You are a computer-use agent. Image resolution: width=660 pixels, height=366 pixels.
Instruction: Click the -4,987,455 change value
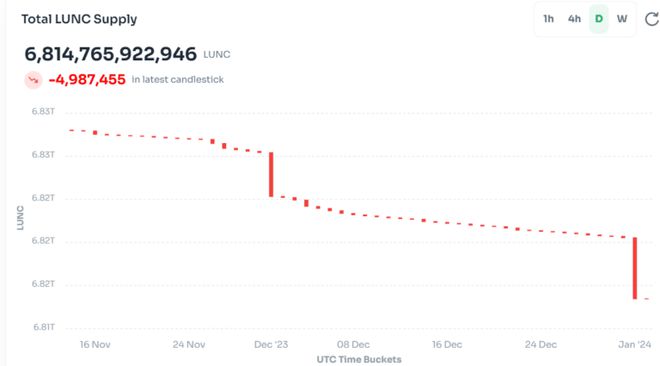[x=87, y=80]
